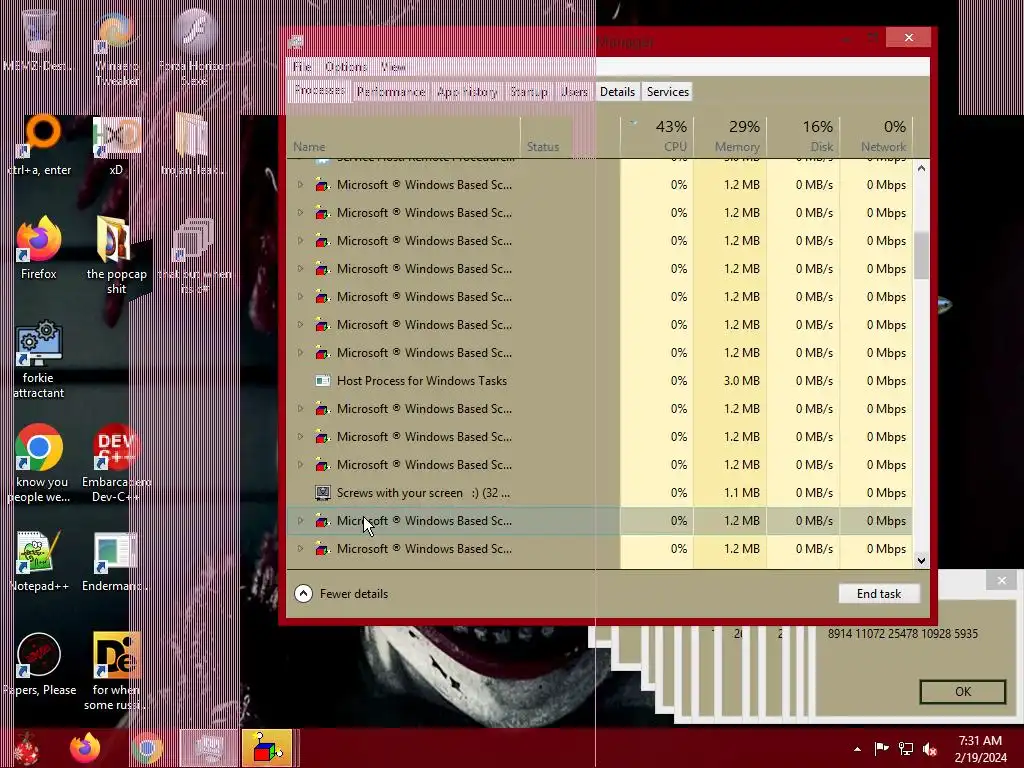This screenshot has width=1024, height=768.
Task: Expand the Microsoft script row below Host Process
Action: tap(300, 409)
